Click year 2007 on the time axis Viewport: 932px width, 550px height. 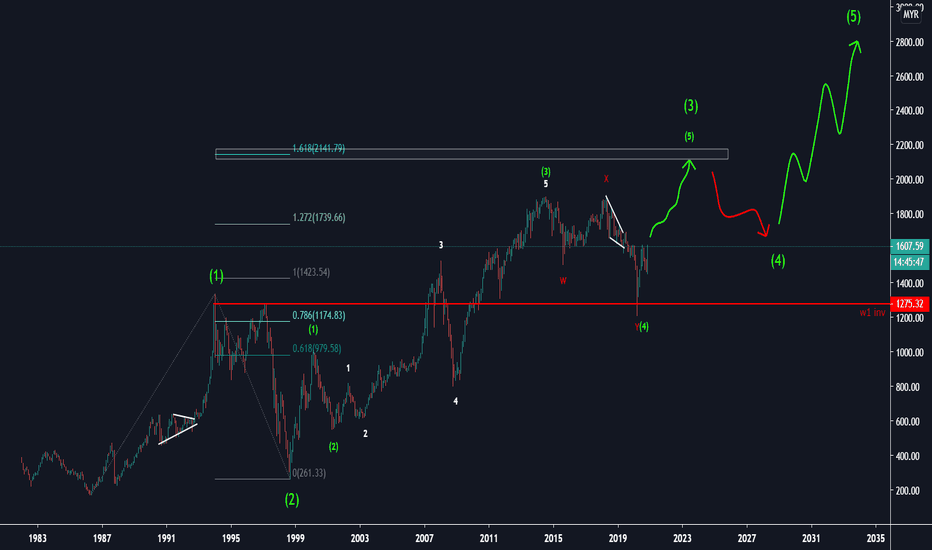point(424,538)
